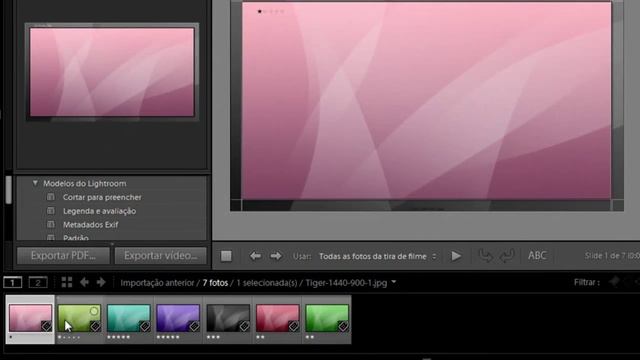The width and height of the screenshot is (640, 360).
Task: Go forward with filmstrip right arrow
Action: tap(101, 282)
